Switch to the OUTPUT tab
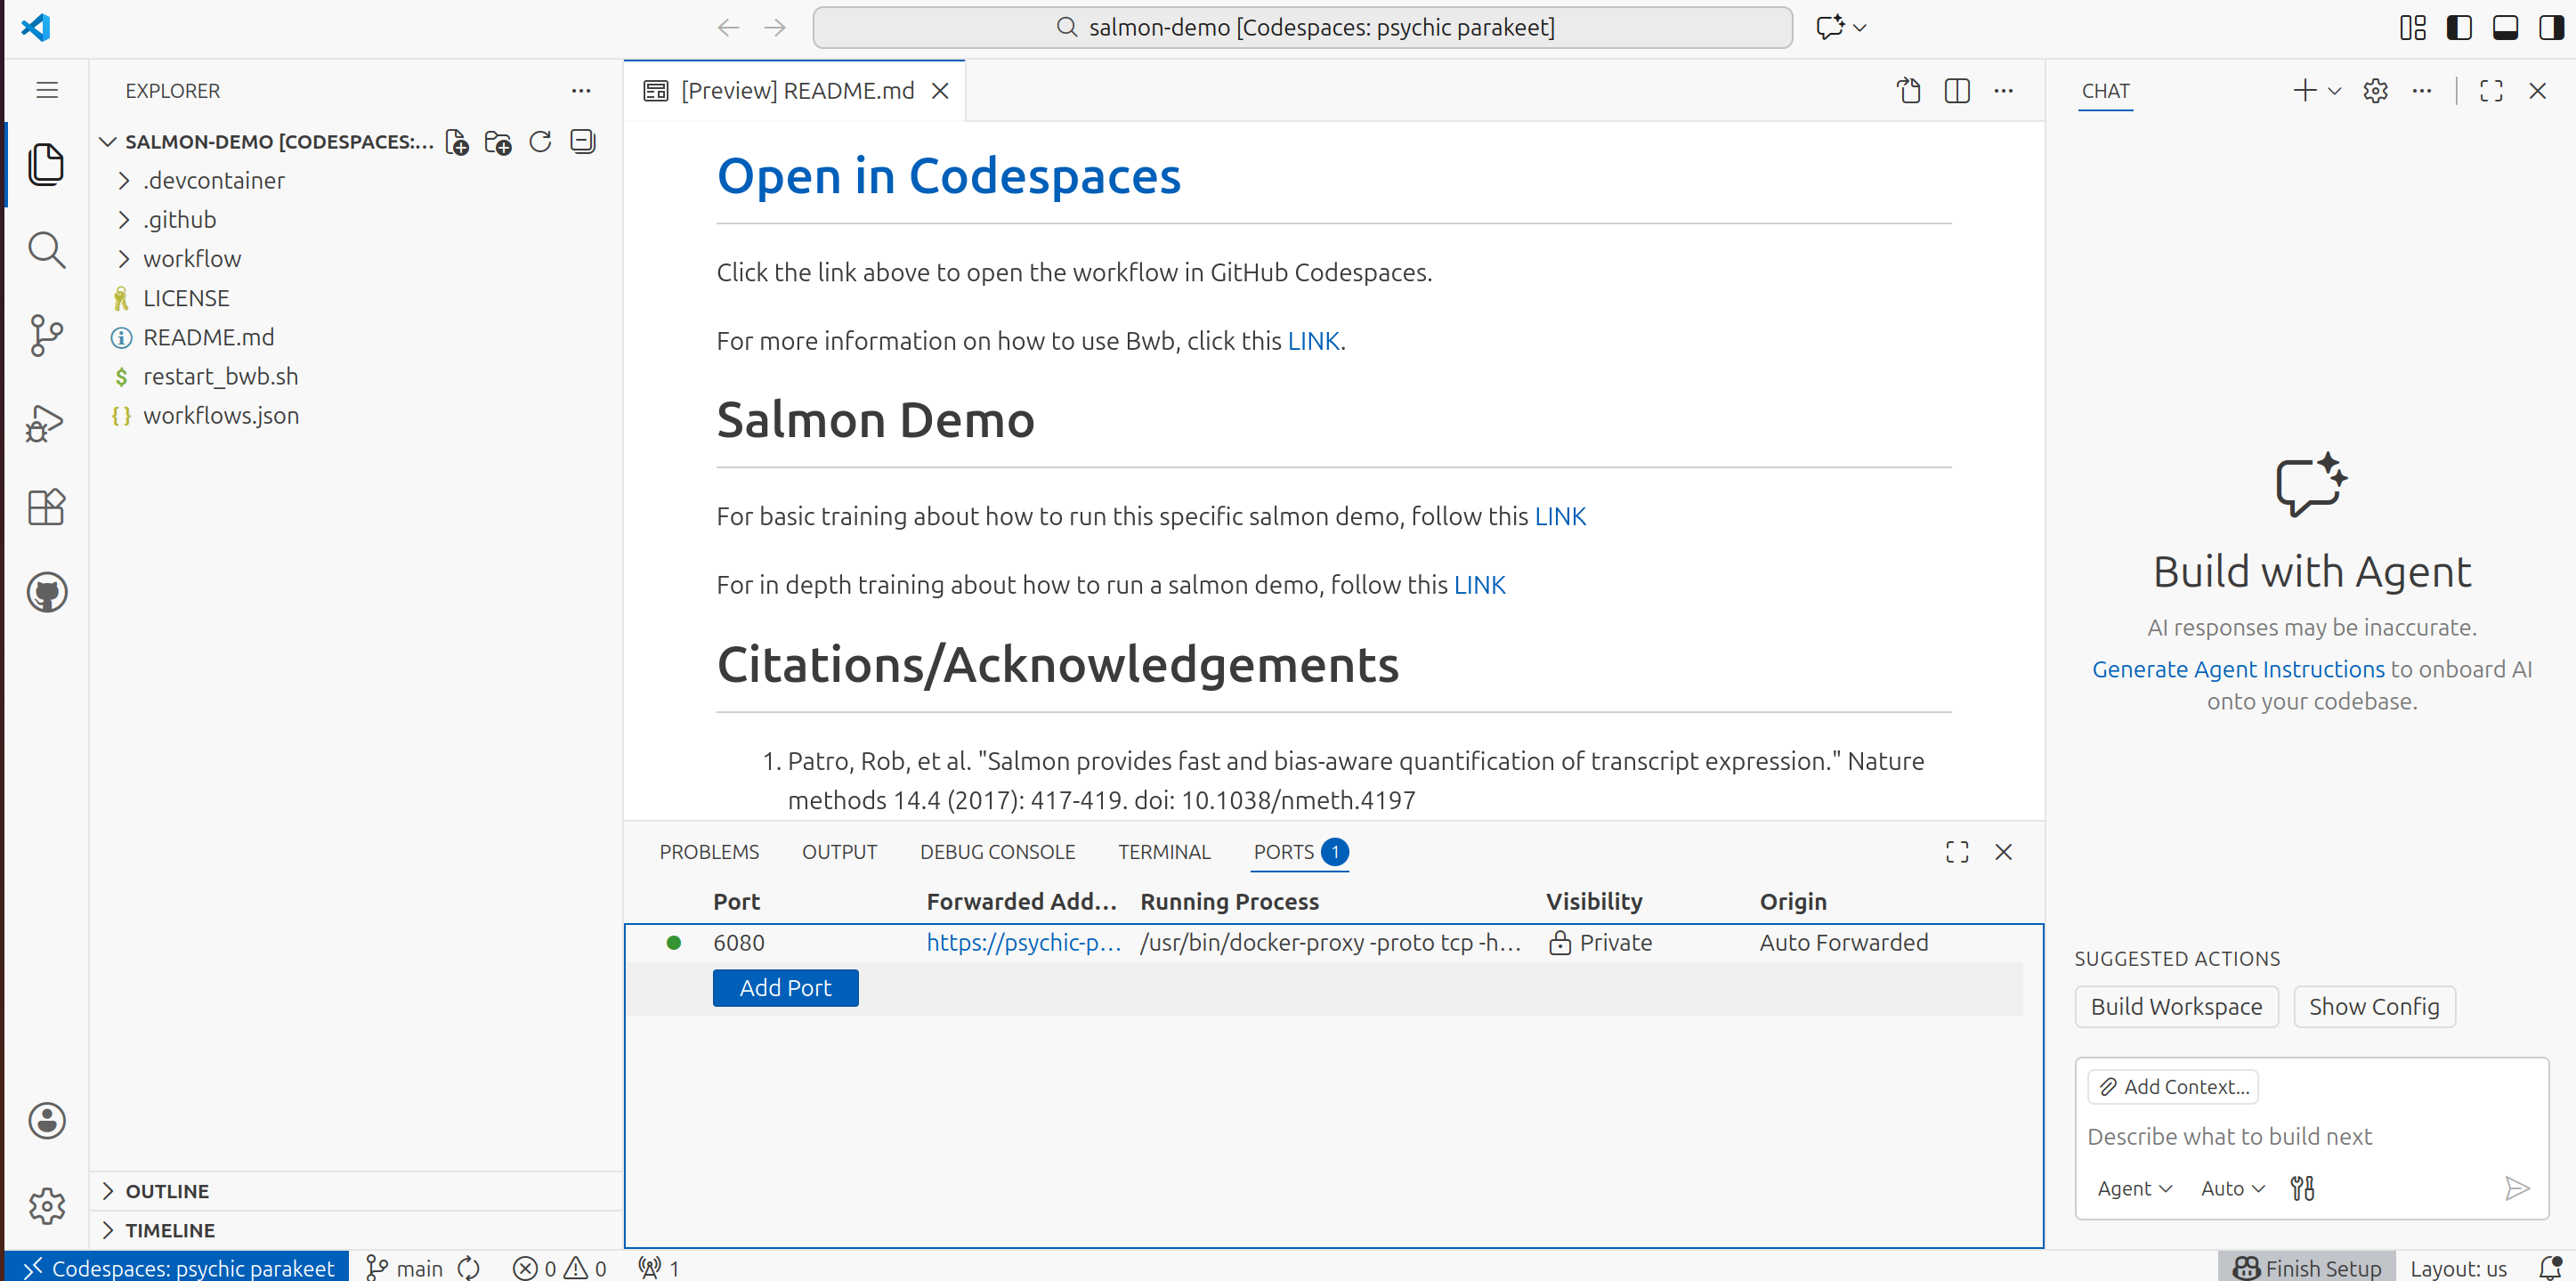2576x1281 pixels. (x=839, y=851)
